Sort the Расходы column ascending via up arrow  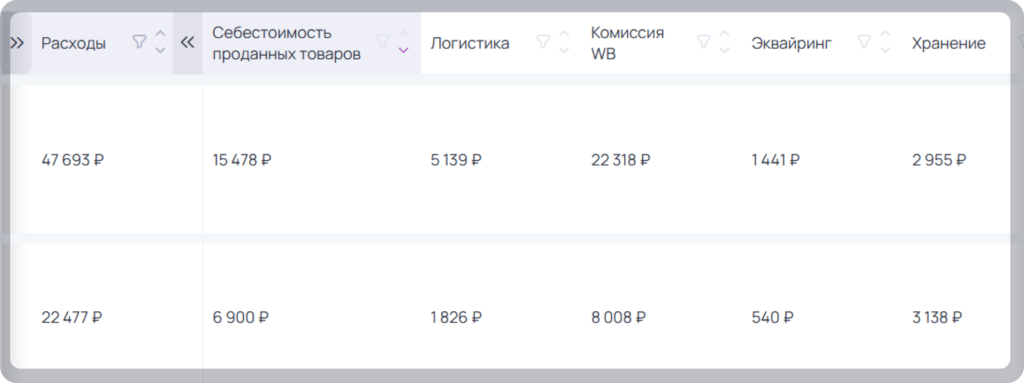161,34
